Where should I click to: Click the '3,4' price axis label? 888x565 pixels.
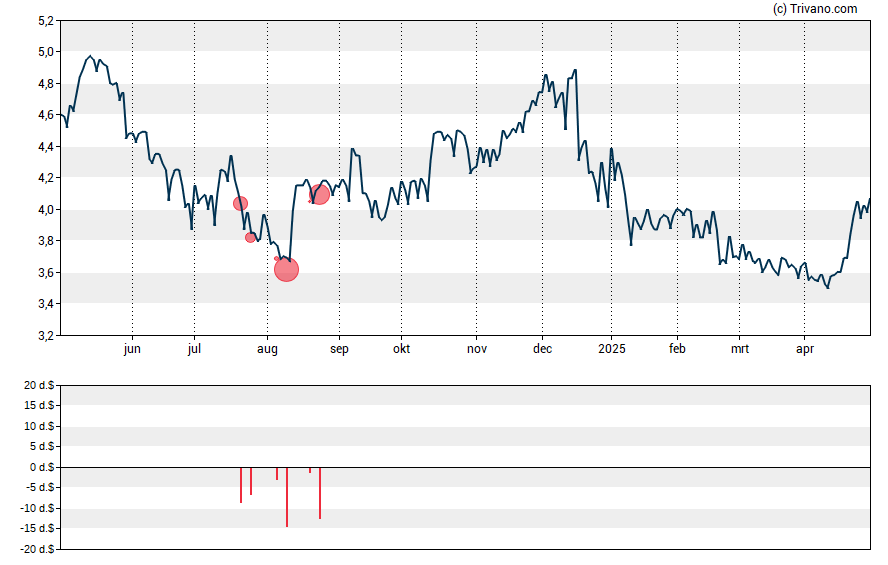tap(46, 304)
